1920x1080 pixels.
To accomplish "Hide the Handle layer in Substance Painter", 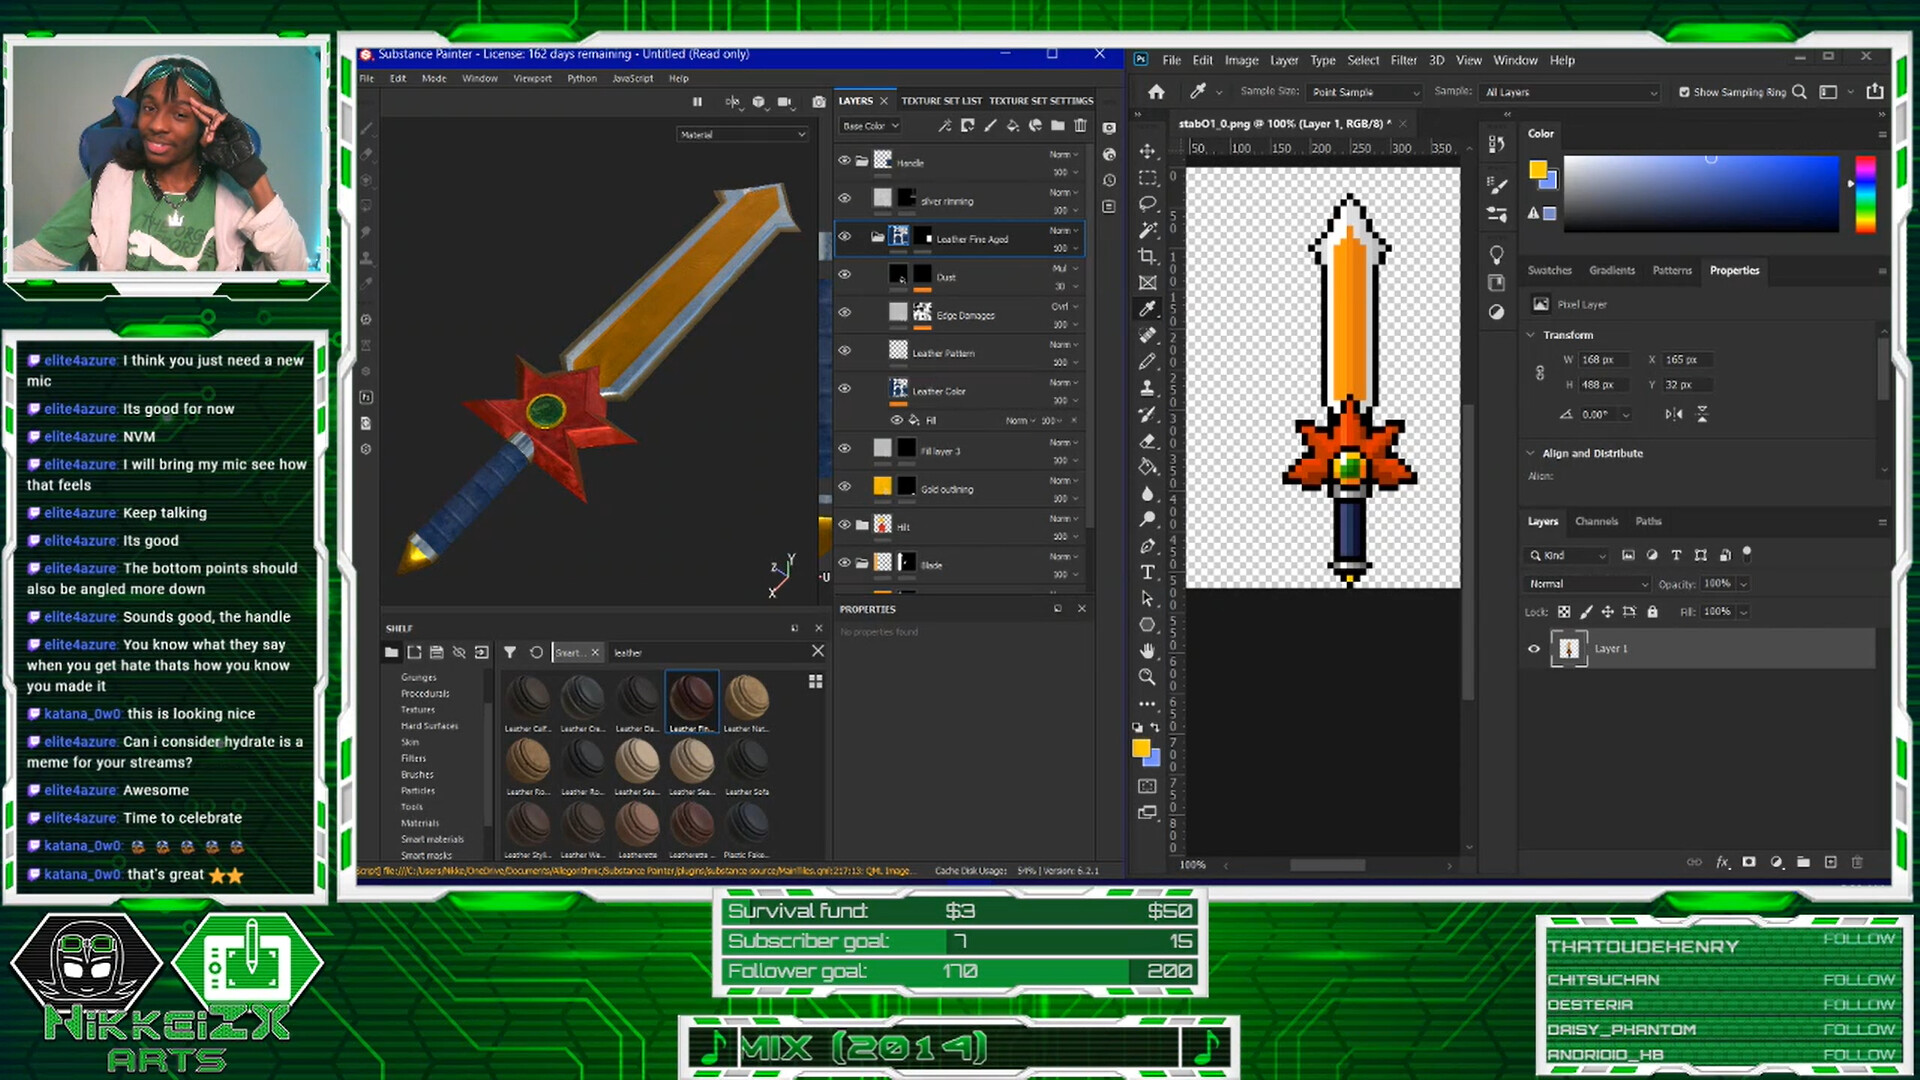I will [845, 160].
